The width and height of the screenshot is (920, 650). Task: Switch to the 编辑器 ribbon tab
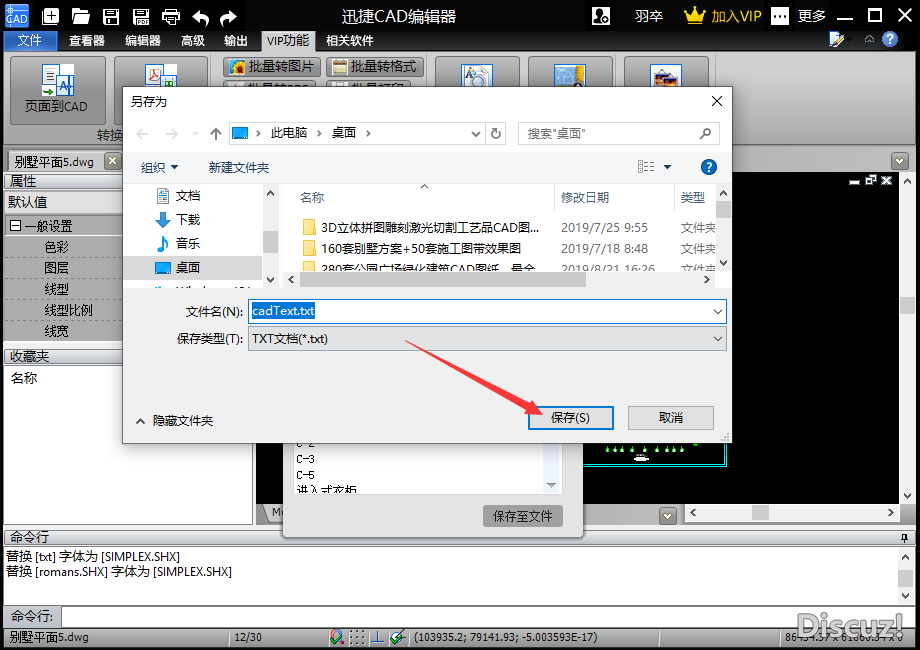(142, 41)
